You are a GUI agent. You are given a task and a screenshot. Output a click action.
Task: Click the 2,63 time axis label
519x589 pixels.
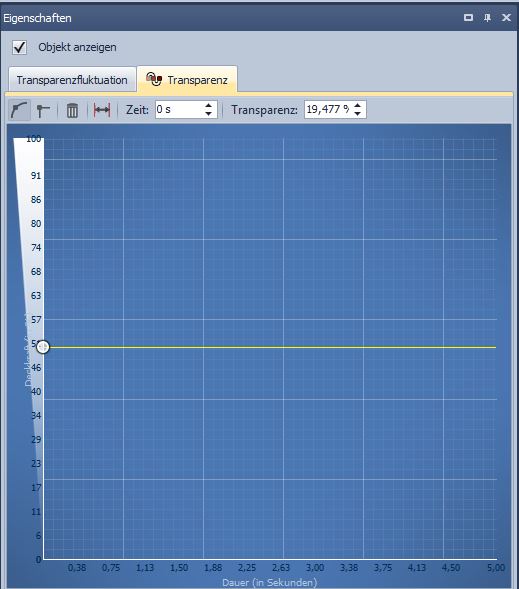coord(281,568)
